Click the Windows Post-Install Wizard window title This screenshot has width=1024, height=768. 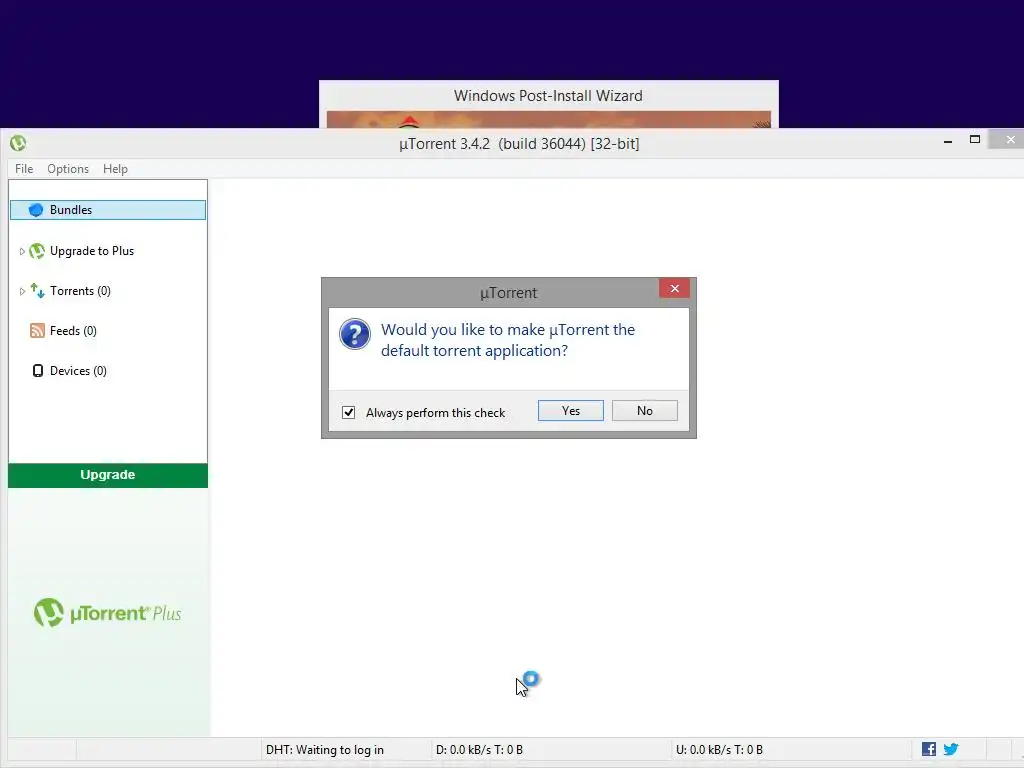[549, 95]
